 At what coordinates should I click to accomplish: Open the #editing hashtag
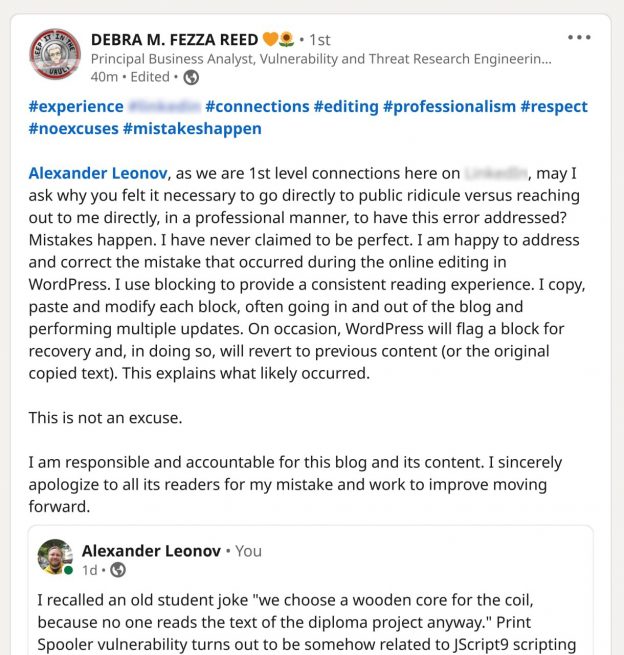click(346, 107)
